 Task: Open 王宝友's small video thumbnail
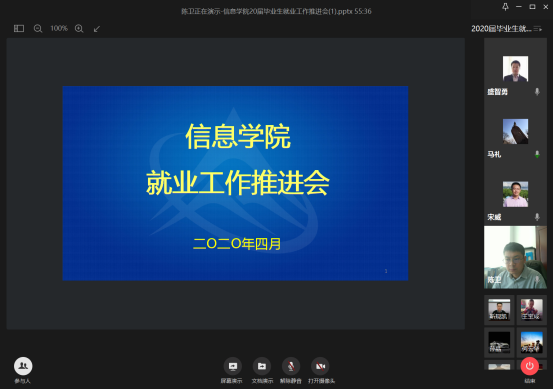pos(531,310)
